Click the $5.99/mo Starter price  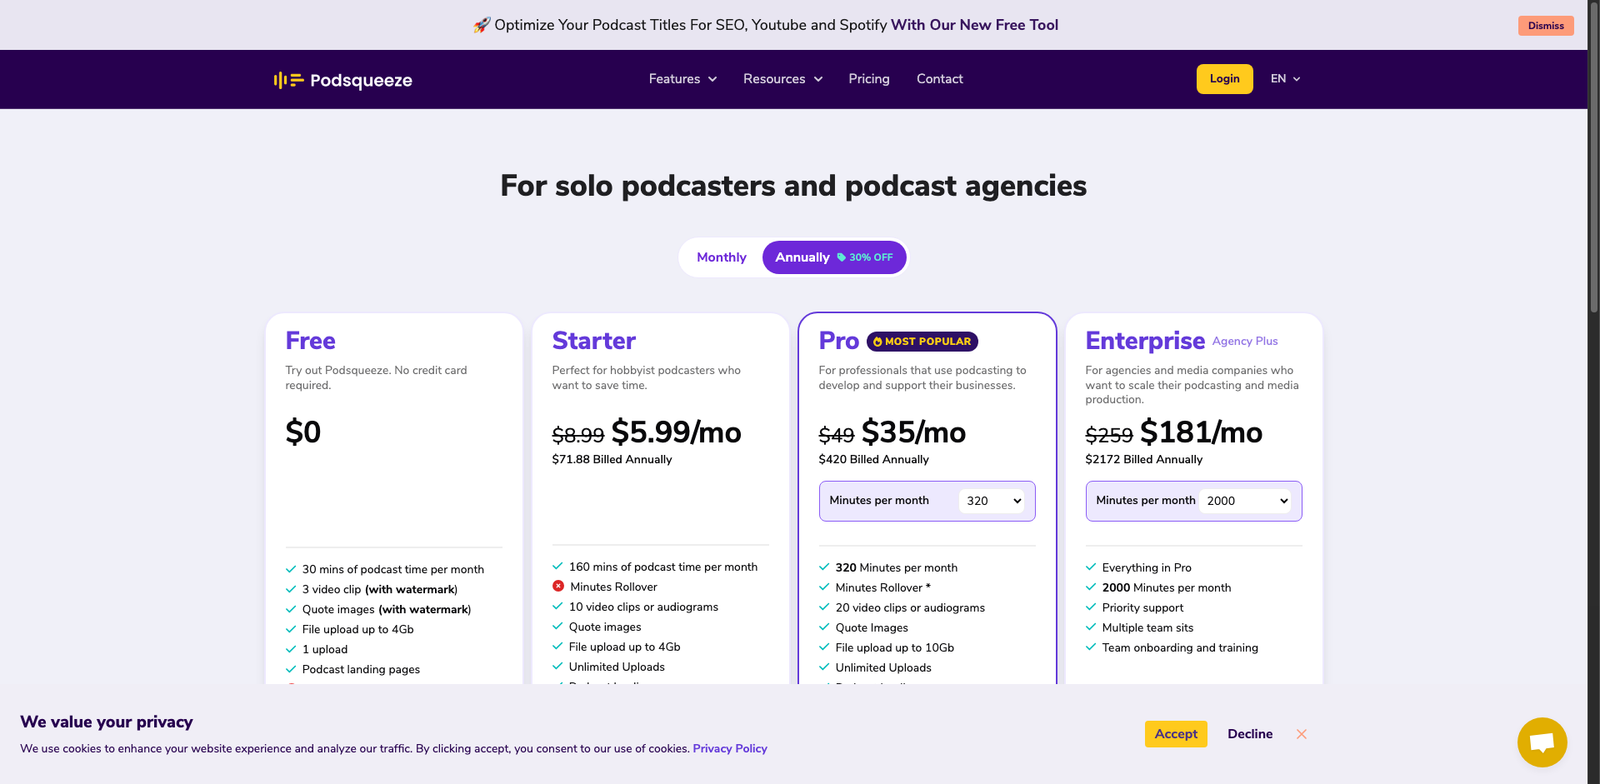pyautogui.click(x=676, y=432)
